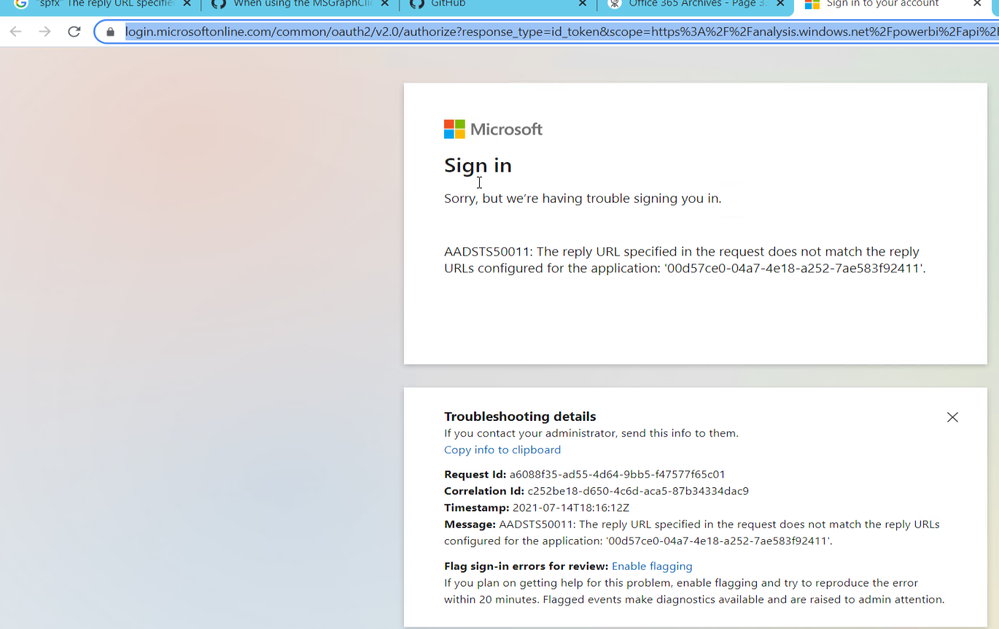Click the 'Copy info to clipboard' link
Screen dimensions: 999x629
[x=502, y=450]
